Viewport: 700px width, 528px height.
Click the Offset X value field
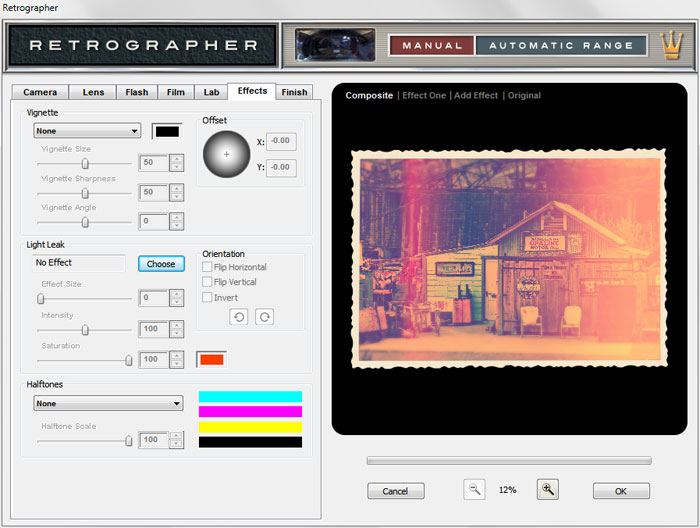pyautogui.click(x=281, y=141)
